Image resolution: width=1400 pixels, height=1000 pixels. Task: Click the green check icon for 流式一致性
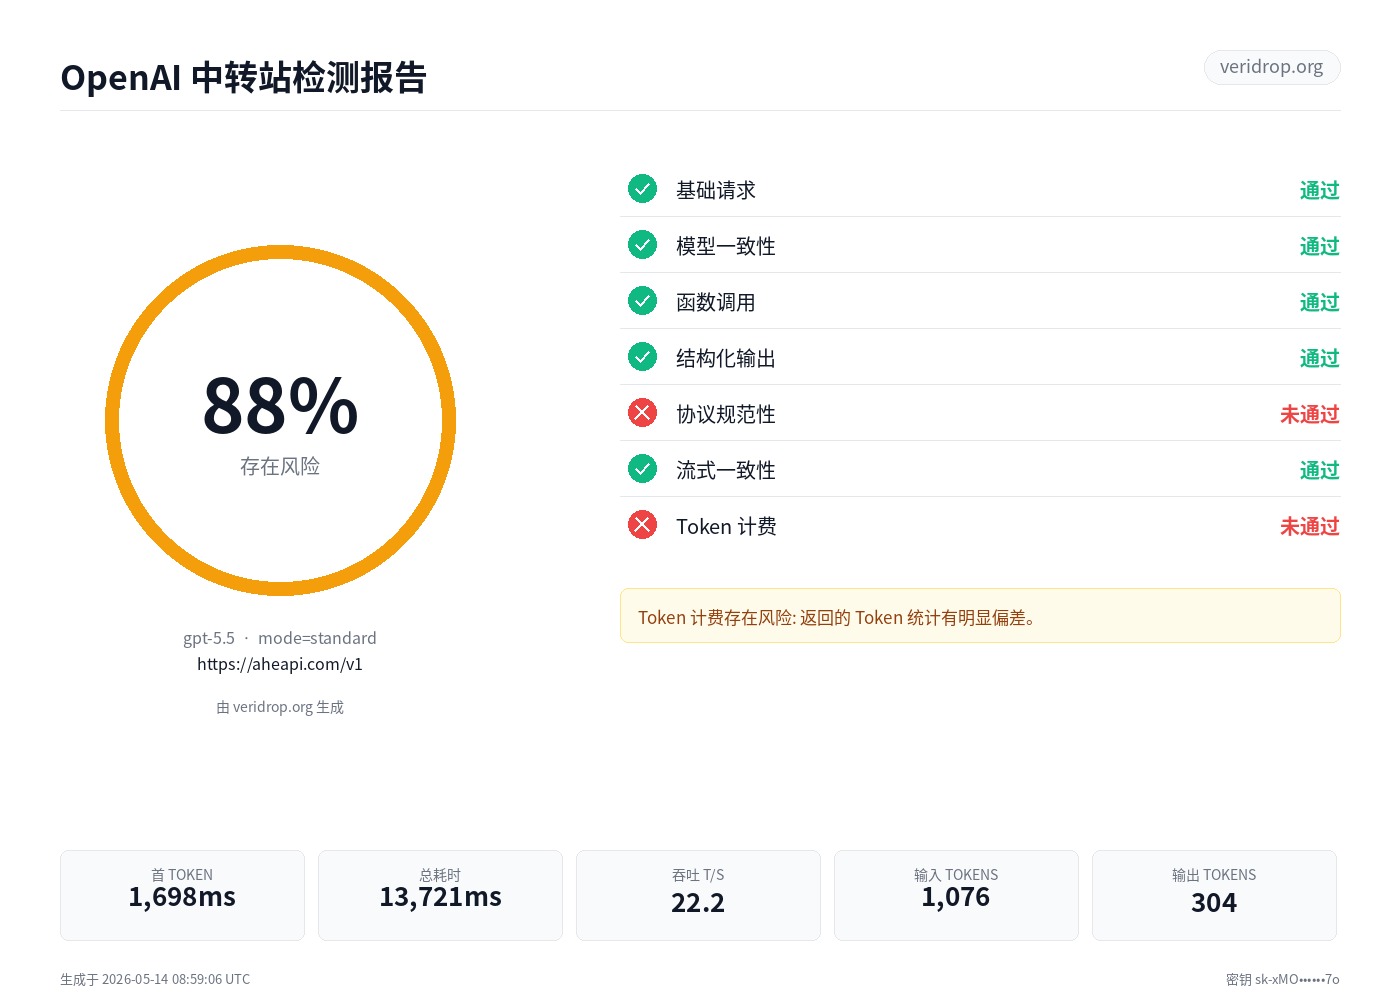(x=642, y=468)
